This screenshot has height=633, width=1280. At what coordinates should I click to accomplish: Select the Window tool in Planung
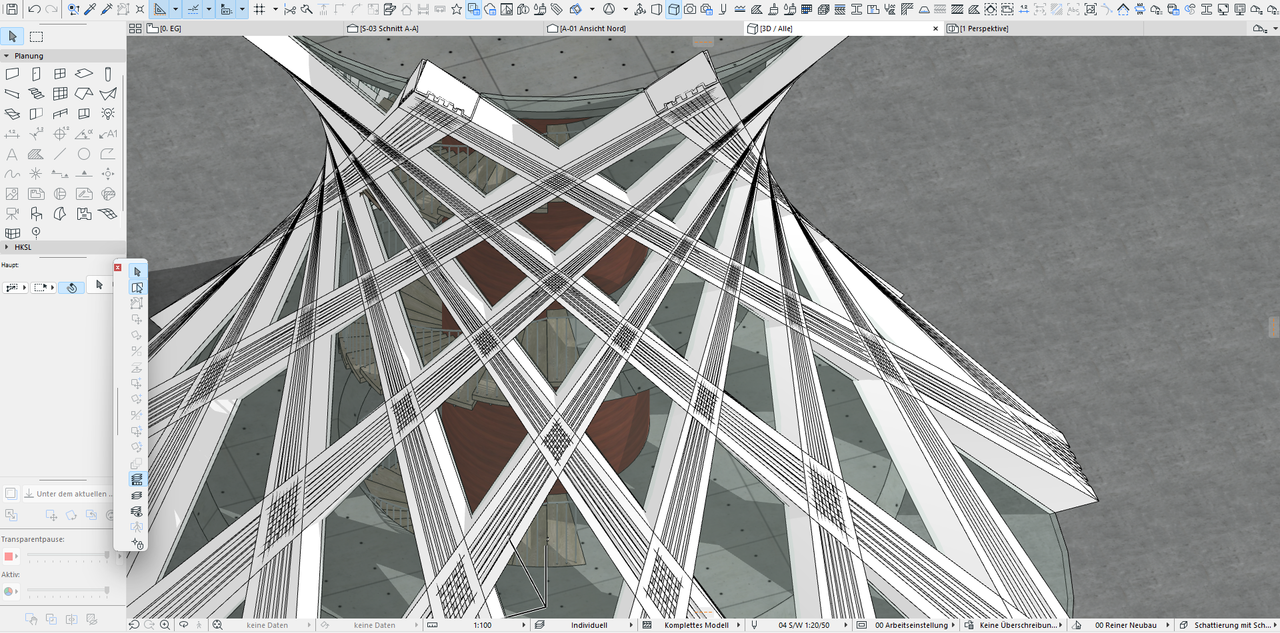60,74
